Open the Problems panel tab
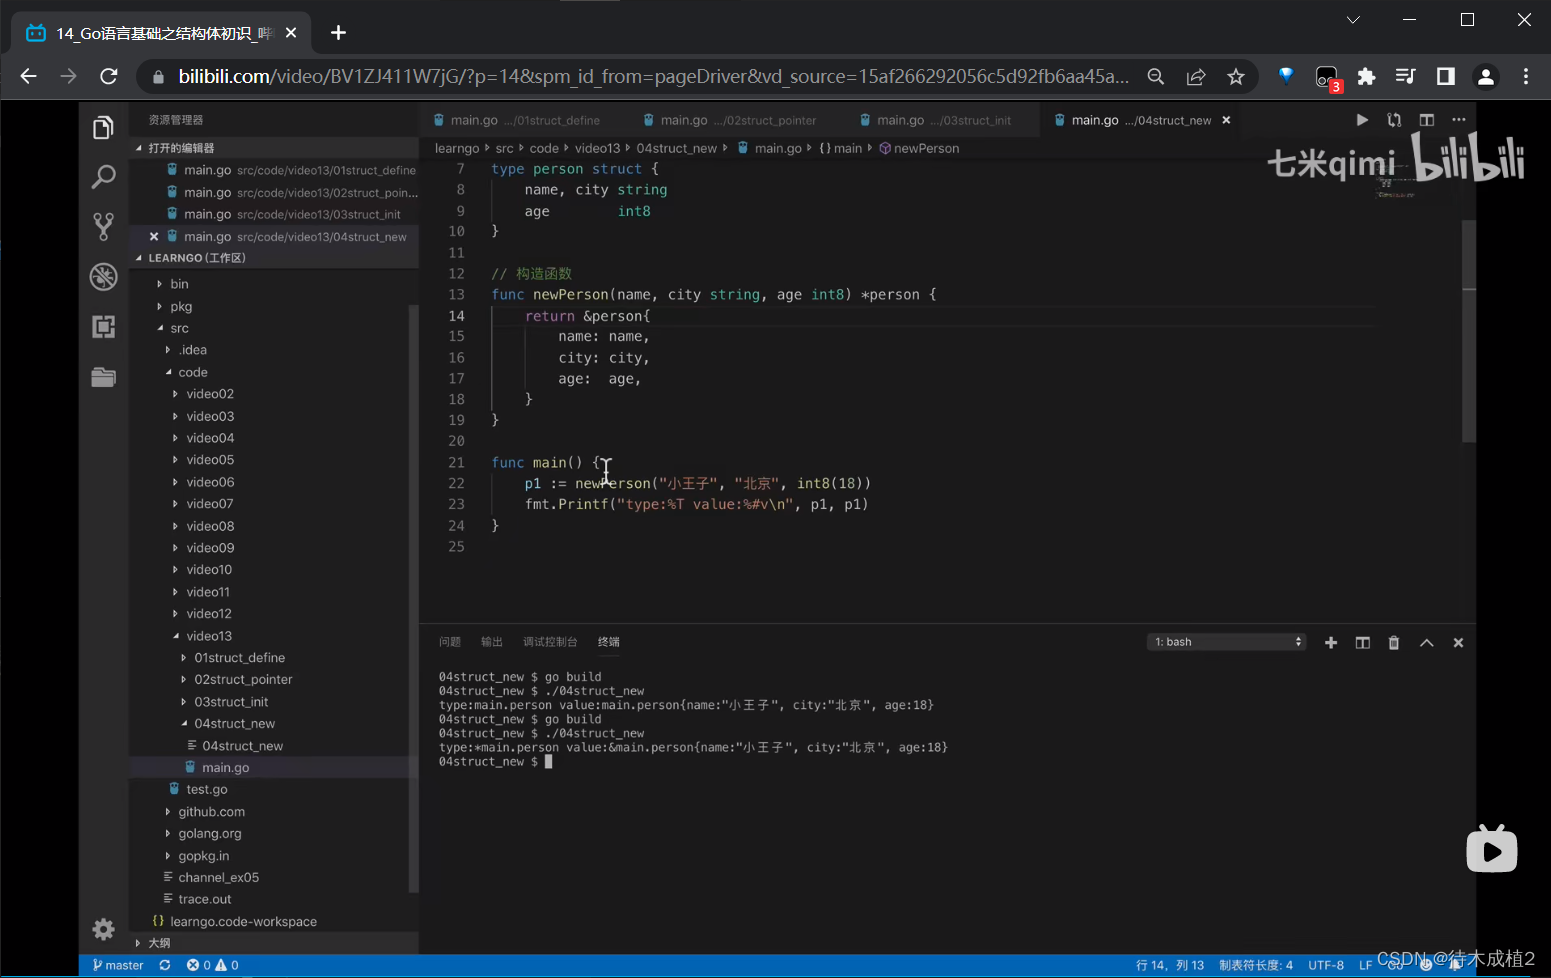Screen dimensions: 1551x978 [450, 642]
